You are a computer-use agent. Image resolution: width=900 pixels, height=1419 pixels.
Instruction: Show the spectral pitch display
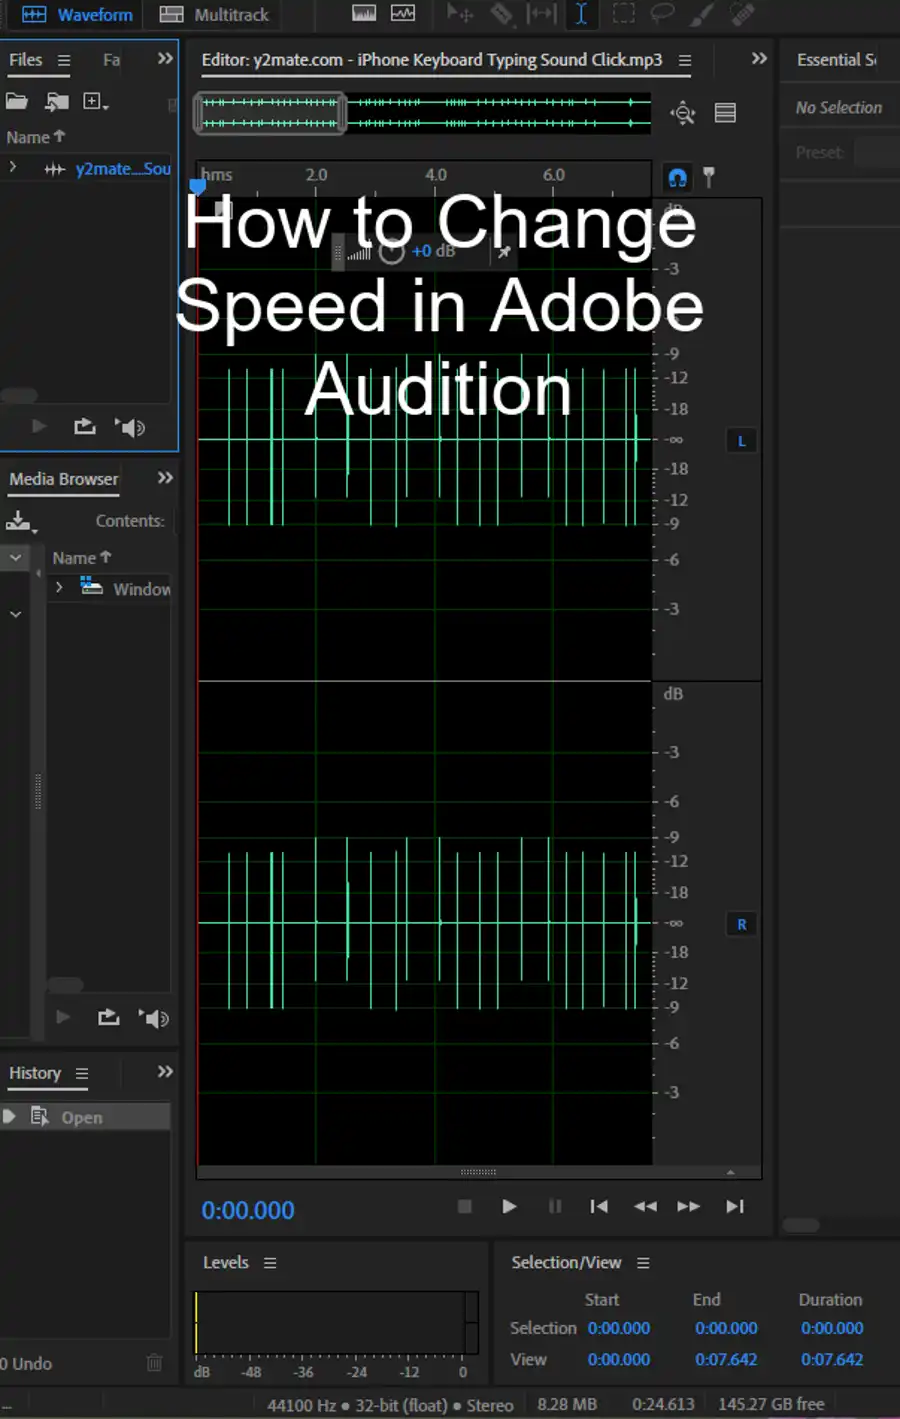[x=403, y=14]
